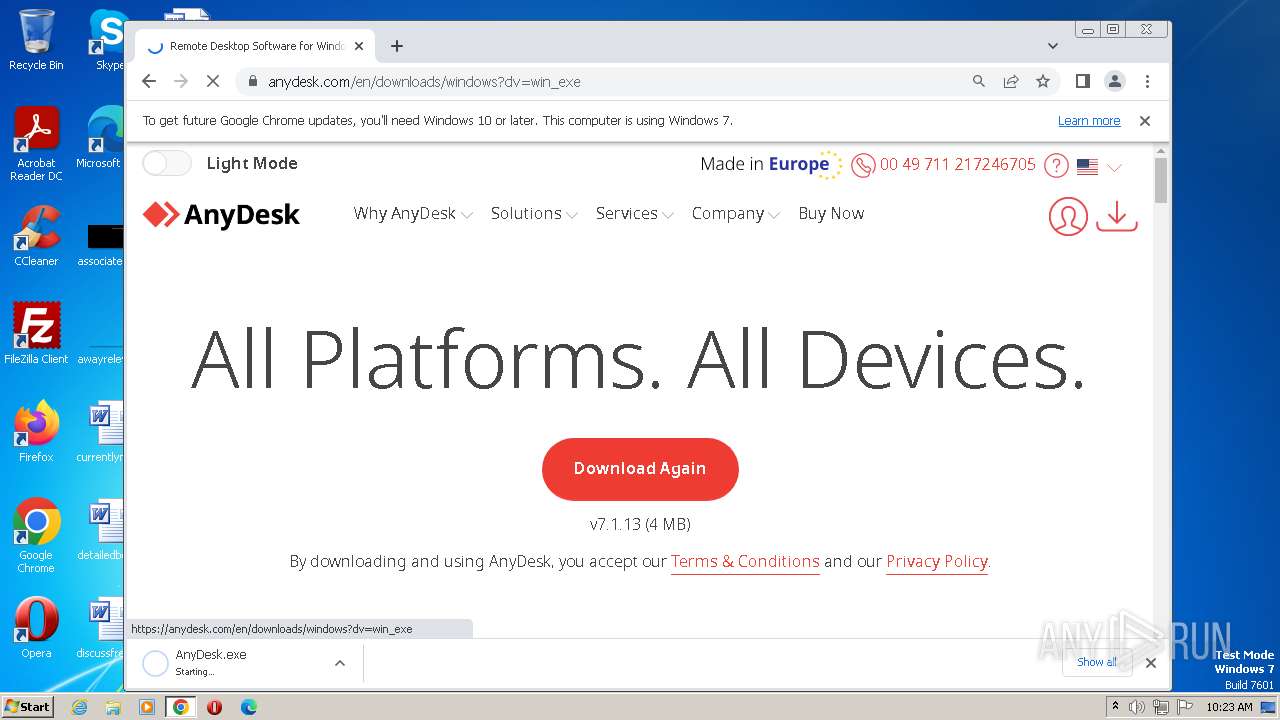
Task: Open FileZilla Client desktop icon
Action: (36, 333)
